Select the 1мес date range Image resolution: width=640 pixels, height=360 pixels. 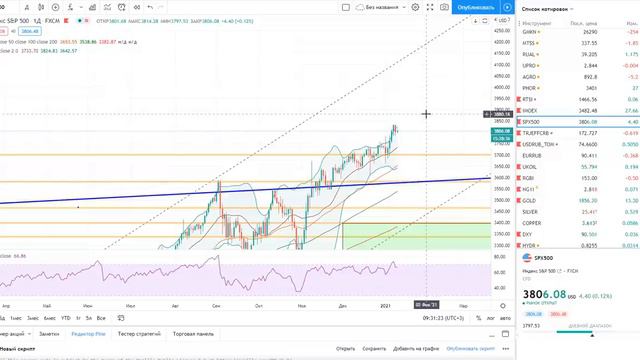tap(16, 318)
